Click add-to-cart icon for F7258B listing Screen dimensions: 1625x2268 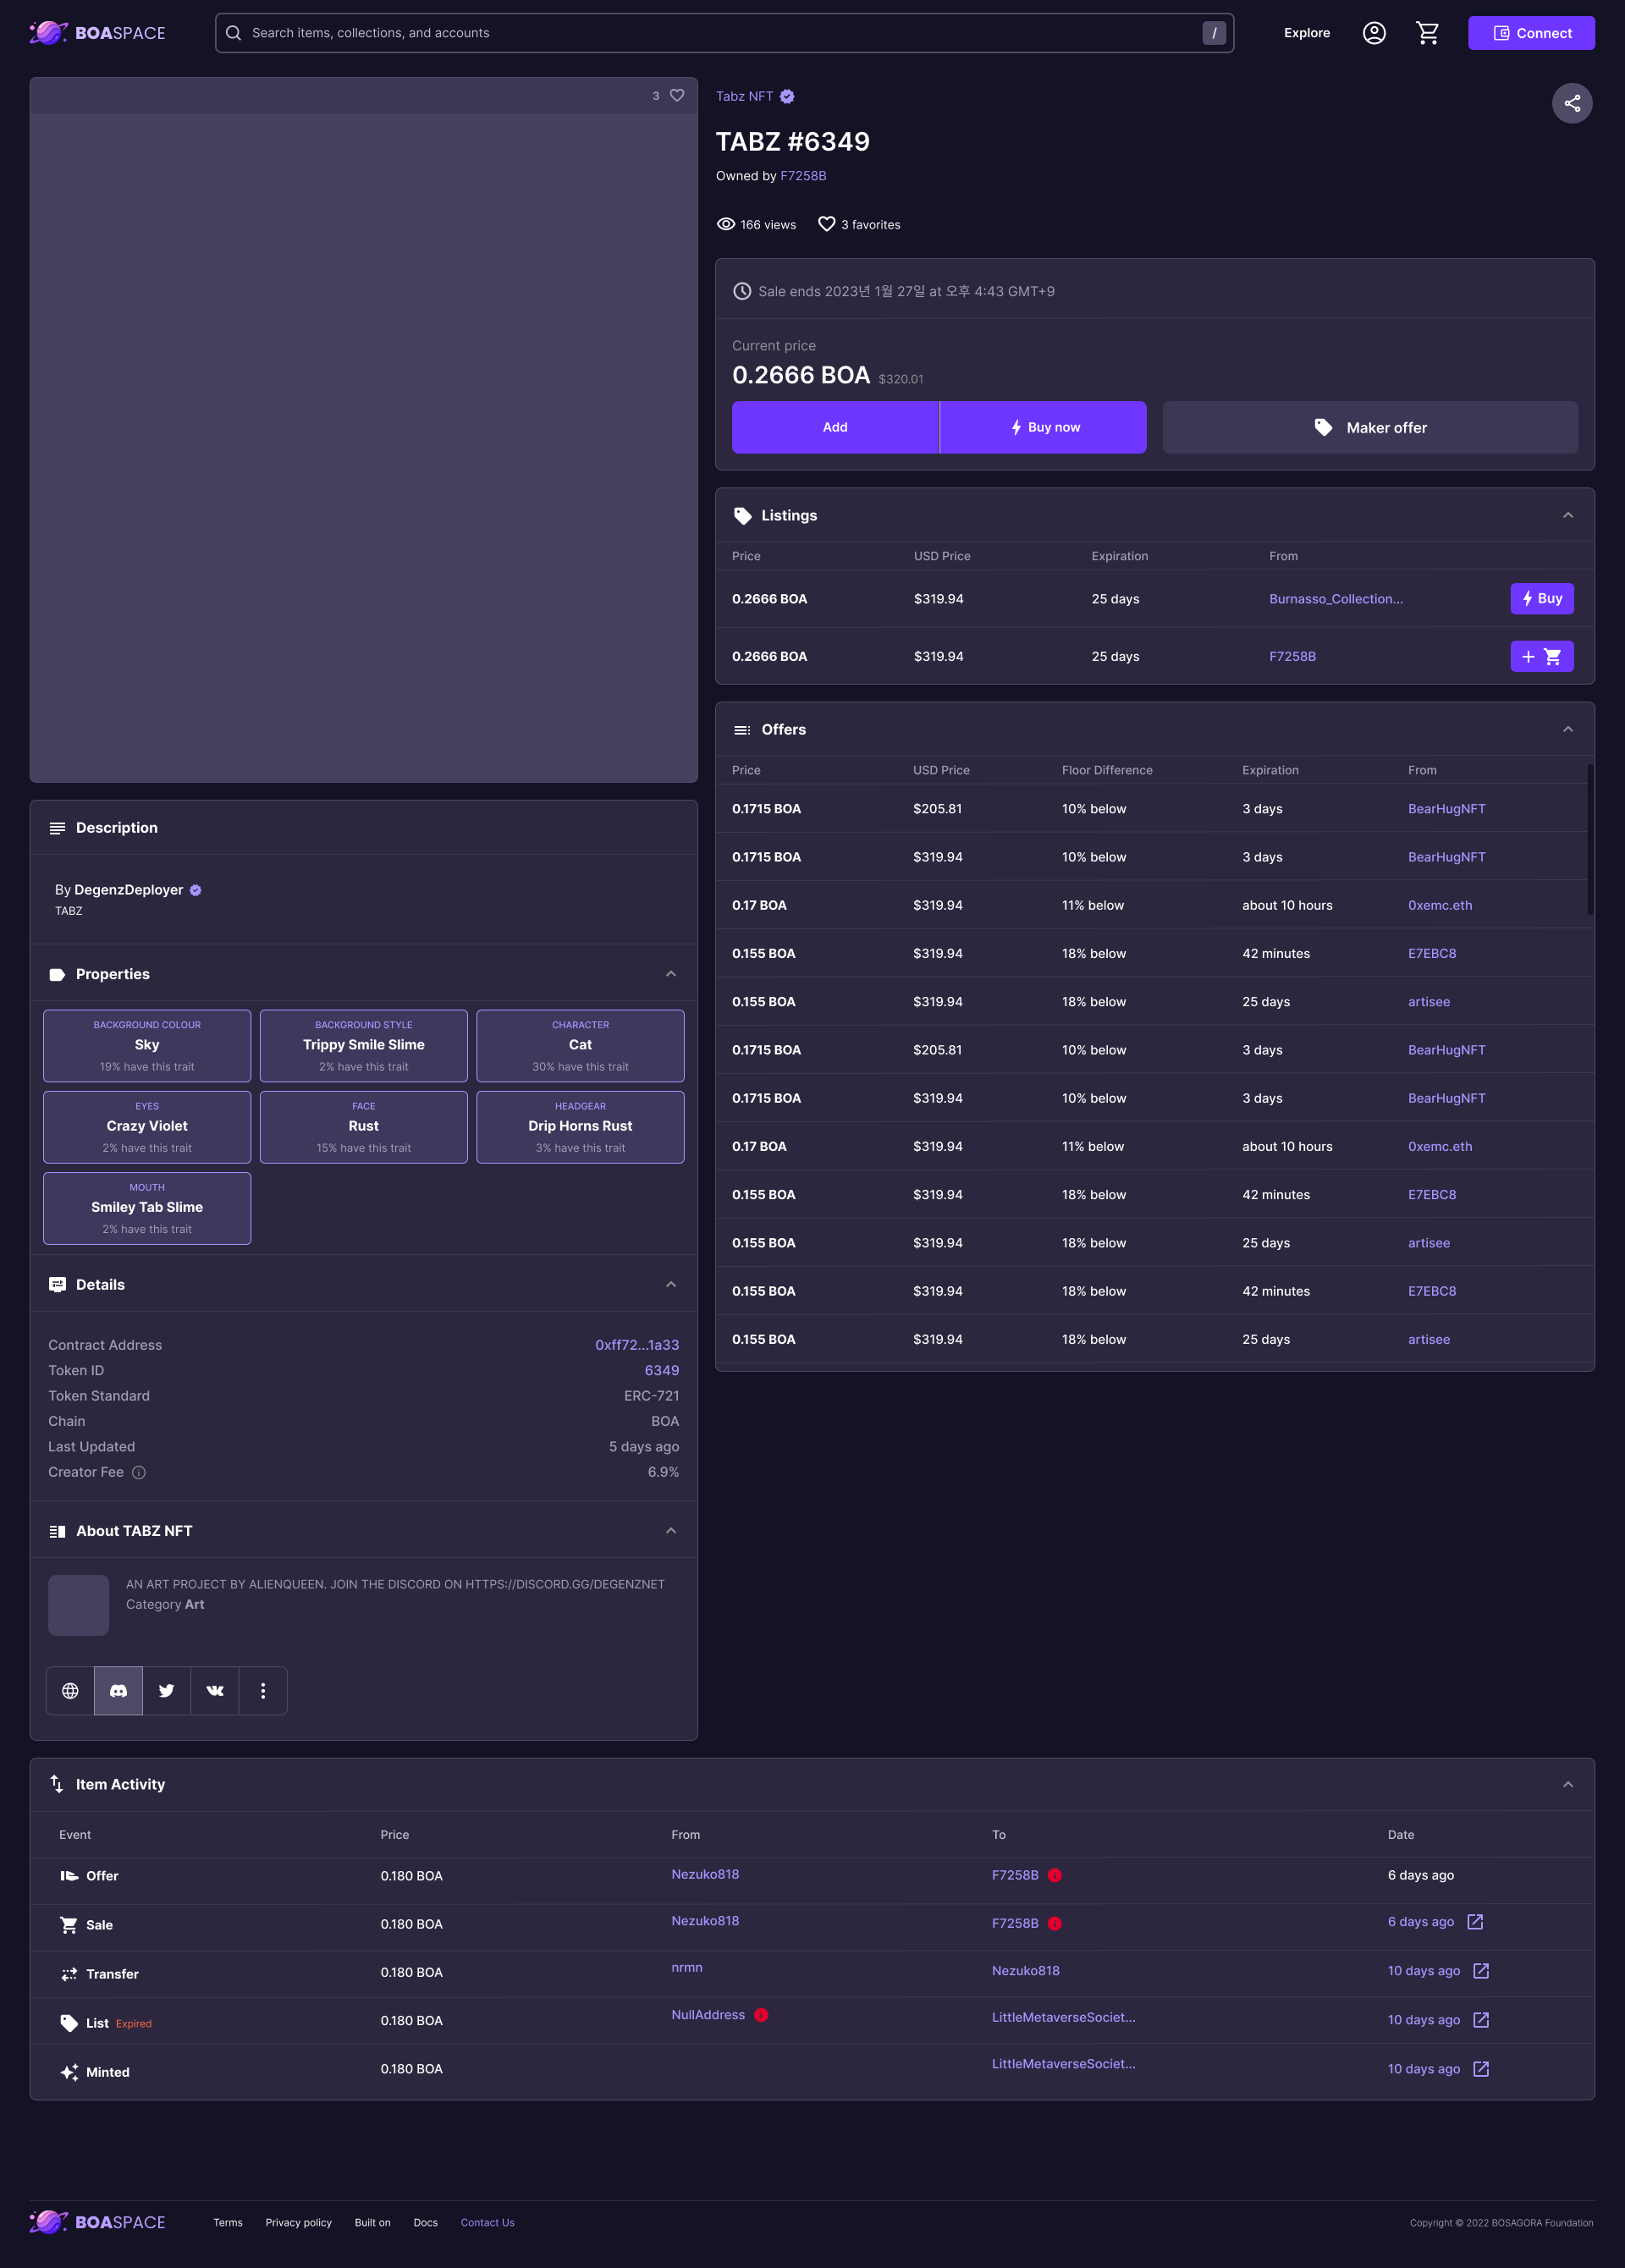[1541, 656]
